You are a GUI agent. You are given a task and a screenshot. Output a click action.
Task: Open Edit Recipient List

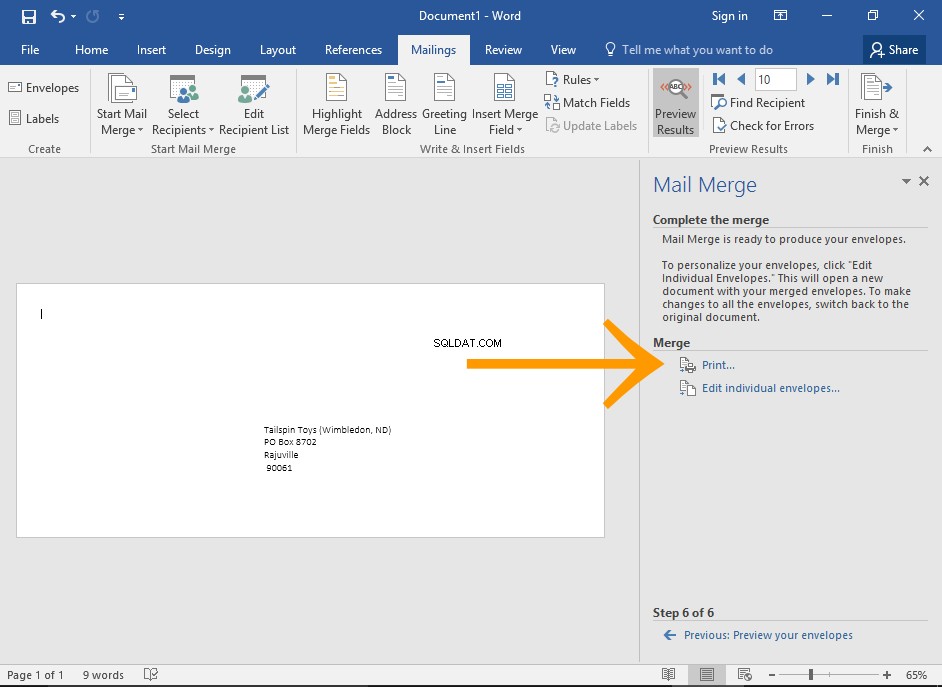pos(254,105)
